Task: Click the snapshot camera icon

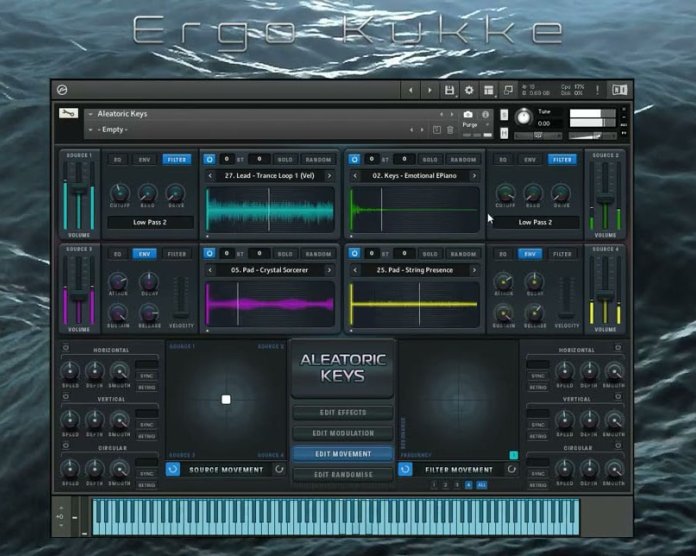Action: pyautogui.click(x=468, y=114)
